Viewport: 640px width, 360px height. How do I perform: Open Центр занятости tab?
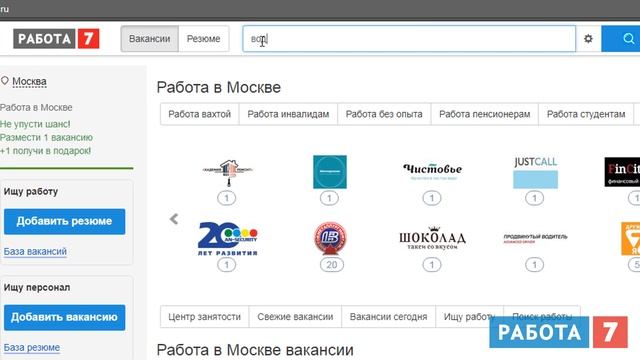(204, 317)
